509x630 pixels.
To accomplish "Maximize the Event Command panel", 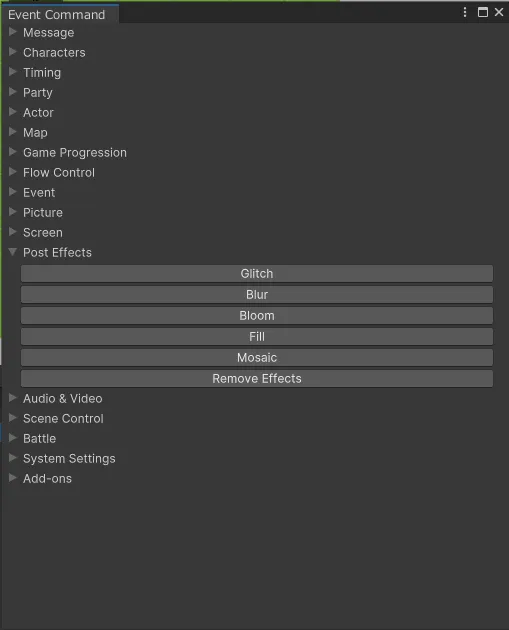I will [x=482, y=12].
